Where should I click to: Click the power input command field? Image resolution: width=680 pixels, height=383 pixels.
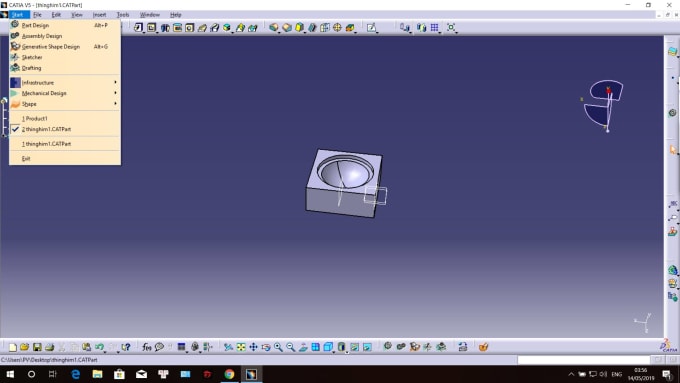(x=583, y=360)
